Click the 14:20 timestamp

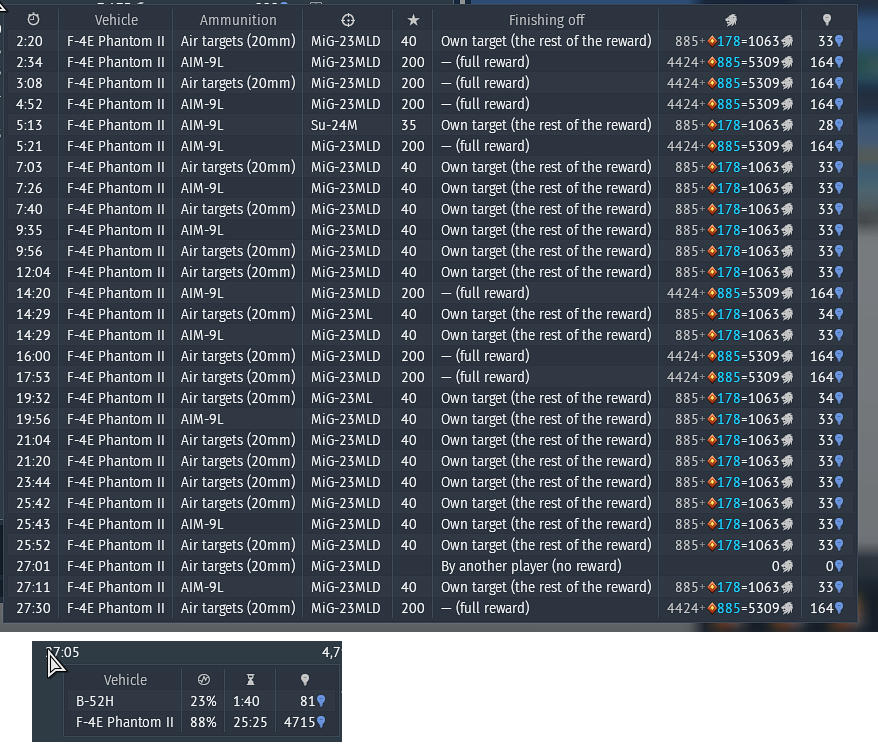pos(33,293)
